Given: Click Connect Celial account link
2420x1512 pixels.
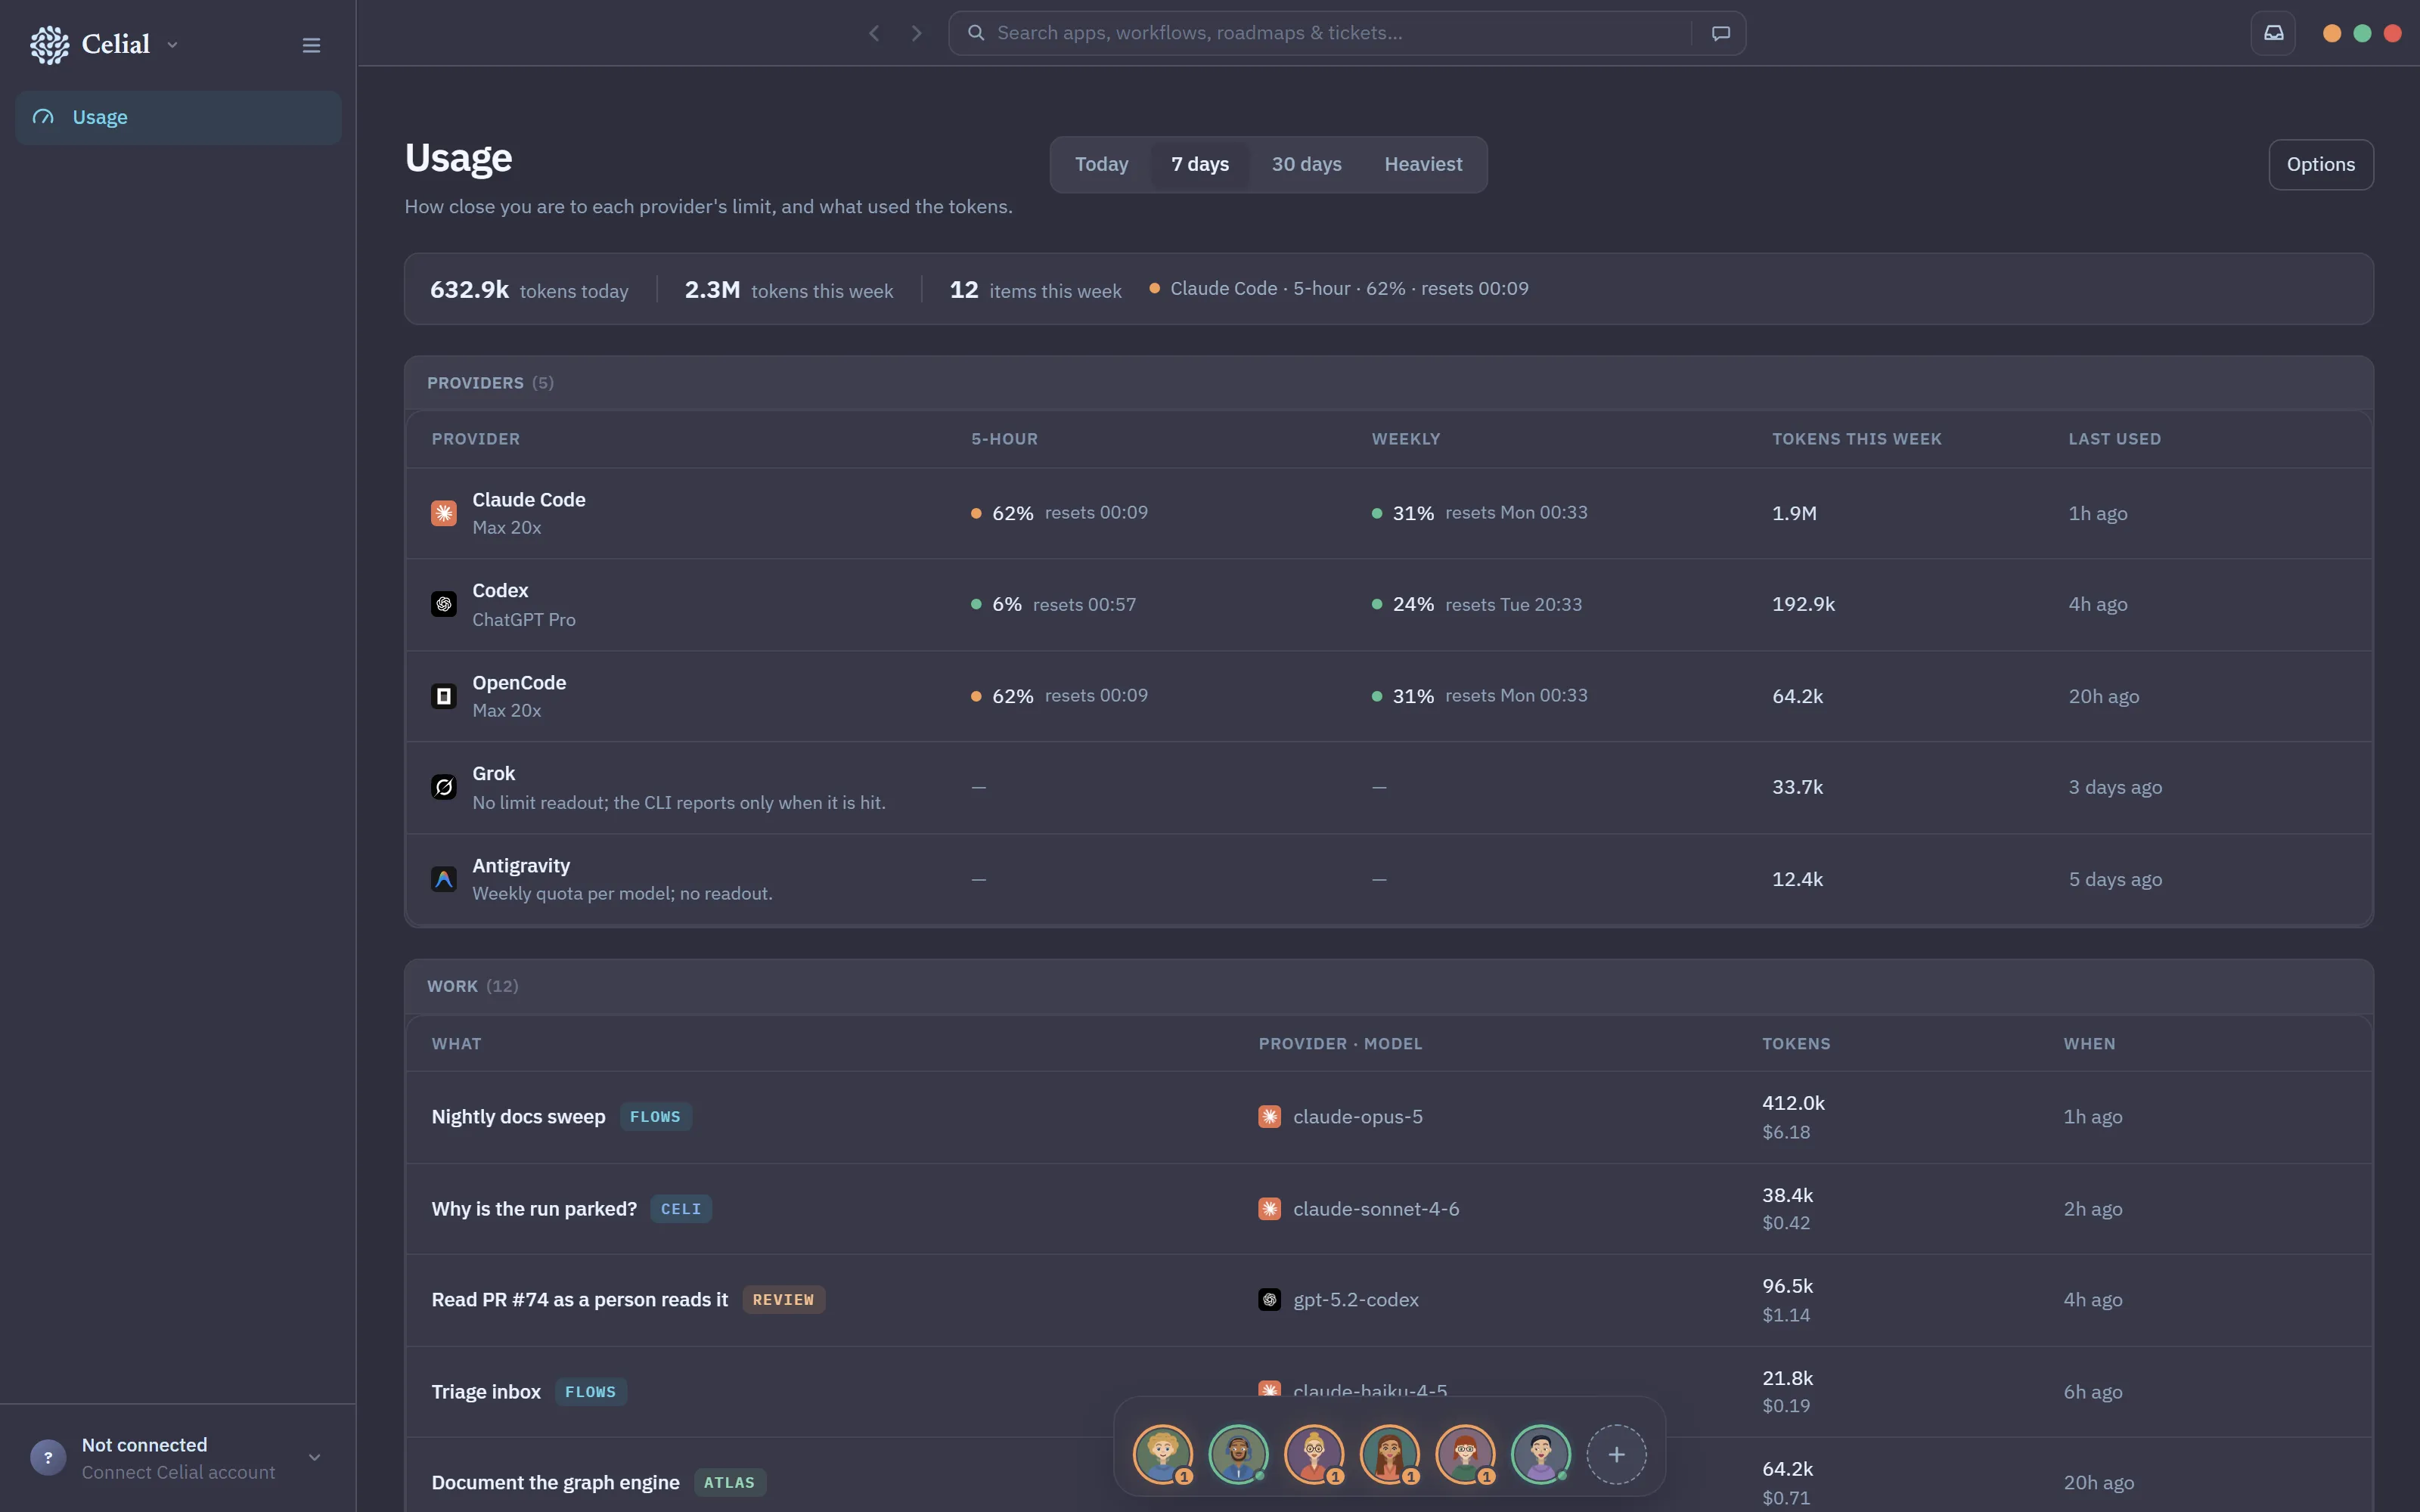Looking at the screenshot, I should (x=178, y=1473).
